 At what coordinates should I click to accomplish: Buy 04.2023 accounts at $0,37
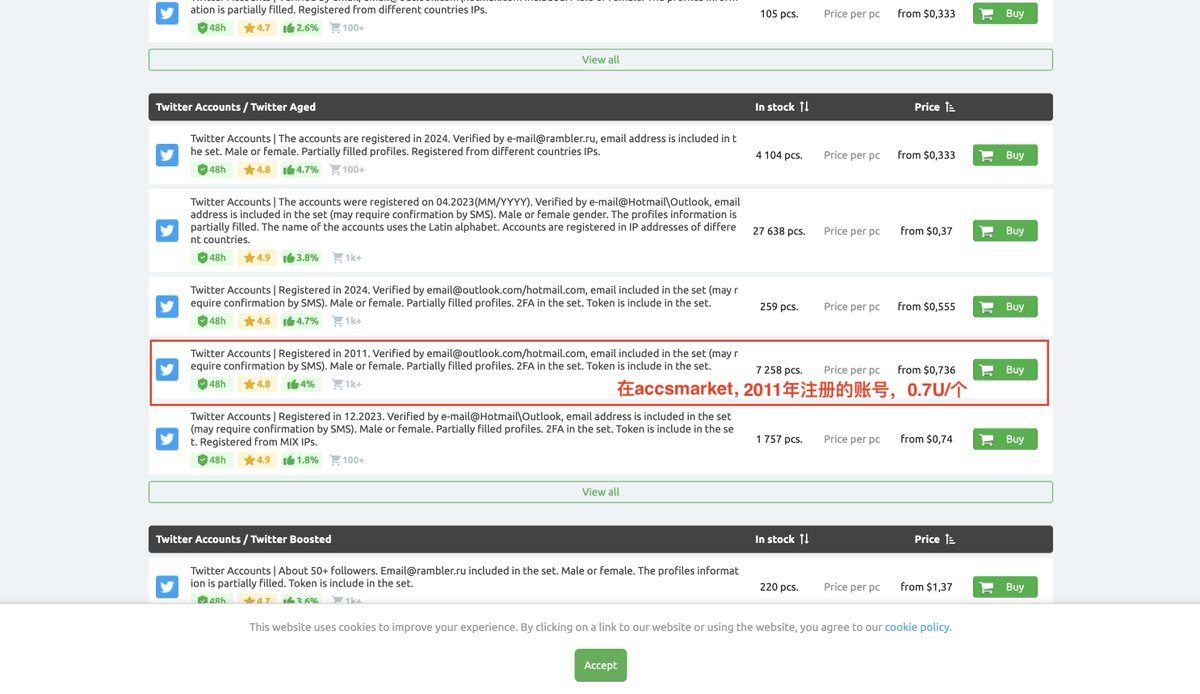(x=1005, y=231)
